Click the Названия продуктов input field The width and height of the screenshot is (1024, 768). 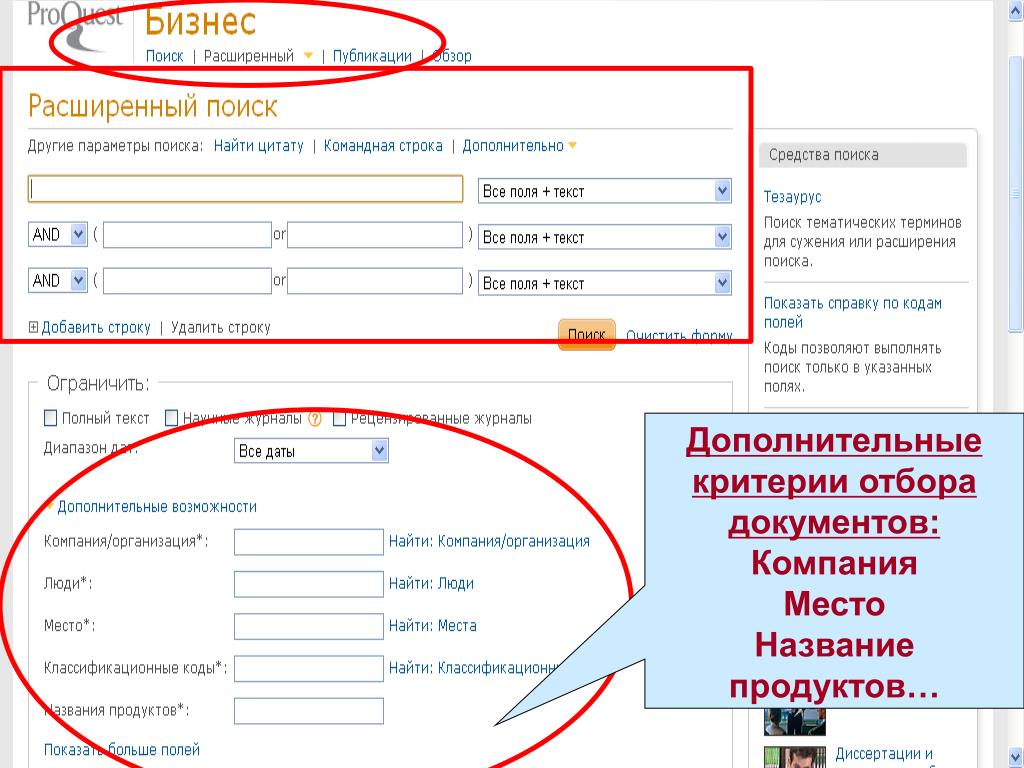[x=308, y=711]
